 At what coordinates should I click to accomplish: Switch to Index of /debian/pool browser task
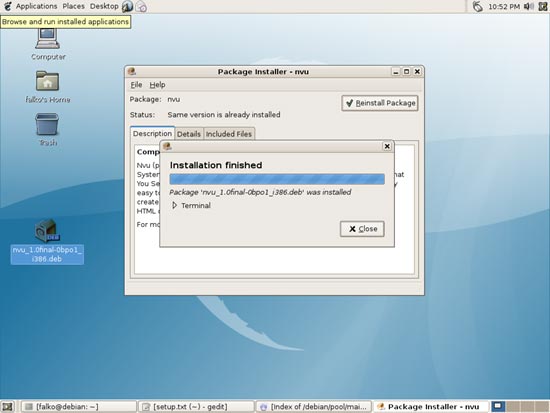click(313, 407)
